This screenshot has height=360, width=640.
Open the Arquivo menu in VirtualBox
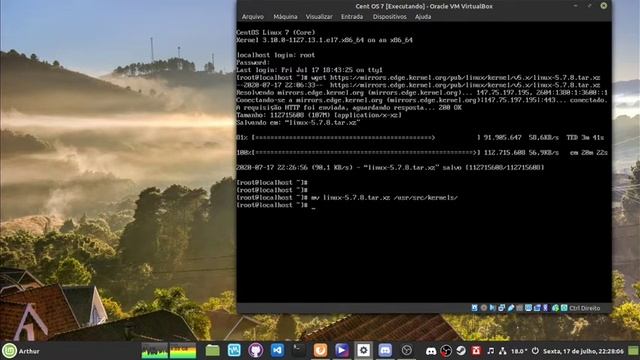coord(253,17)
